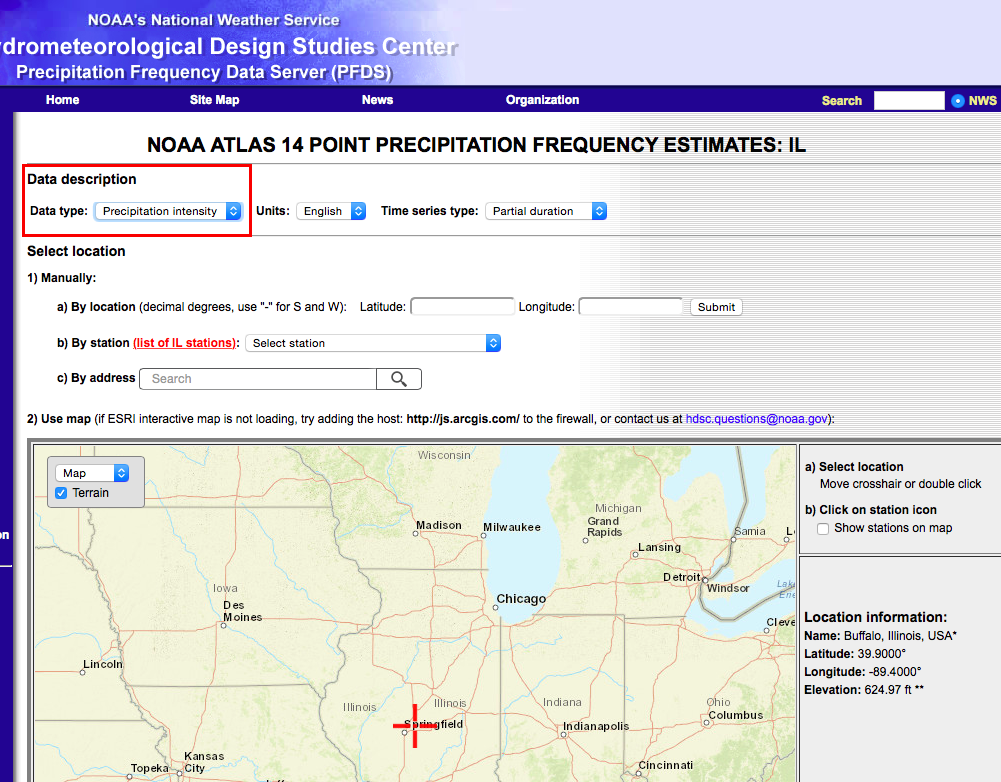
Task: Click the Indianapolis city marker on map
Action: point(564,734)
